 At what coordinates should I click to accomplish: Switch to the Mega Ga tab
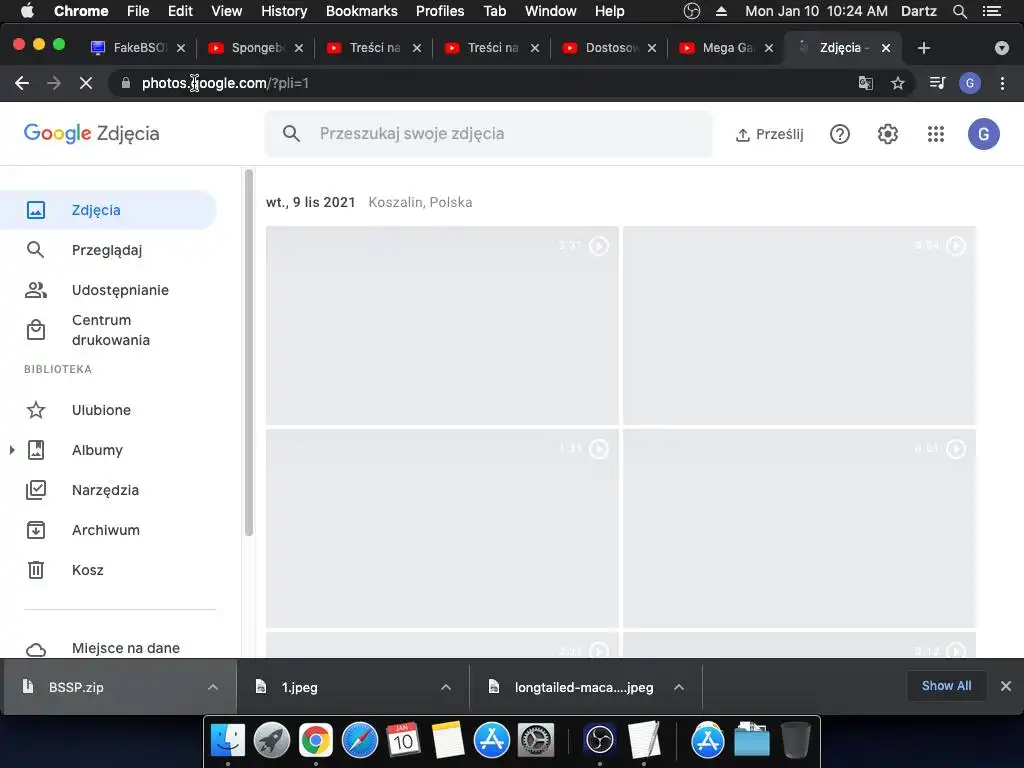point(727,48)
